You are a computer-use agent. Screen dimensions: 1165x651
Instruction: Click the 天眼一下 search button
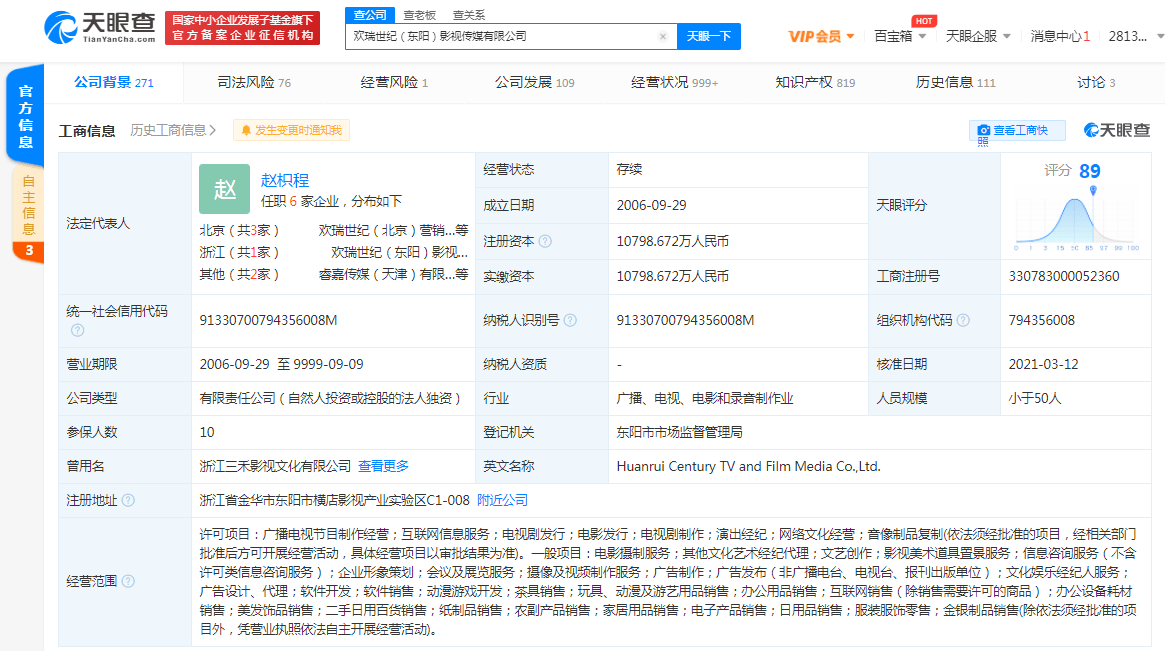click(709, 36)
